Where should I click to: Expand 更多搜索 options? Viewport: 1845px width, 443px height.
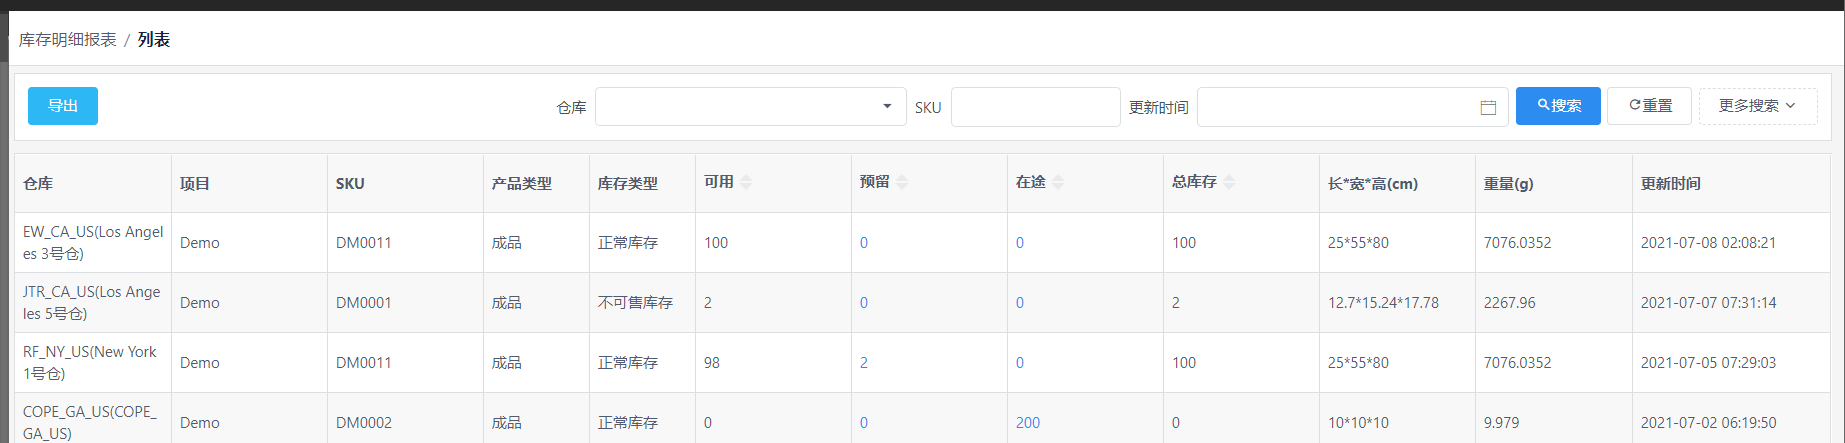pos(1757,106)
